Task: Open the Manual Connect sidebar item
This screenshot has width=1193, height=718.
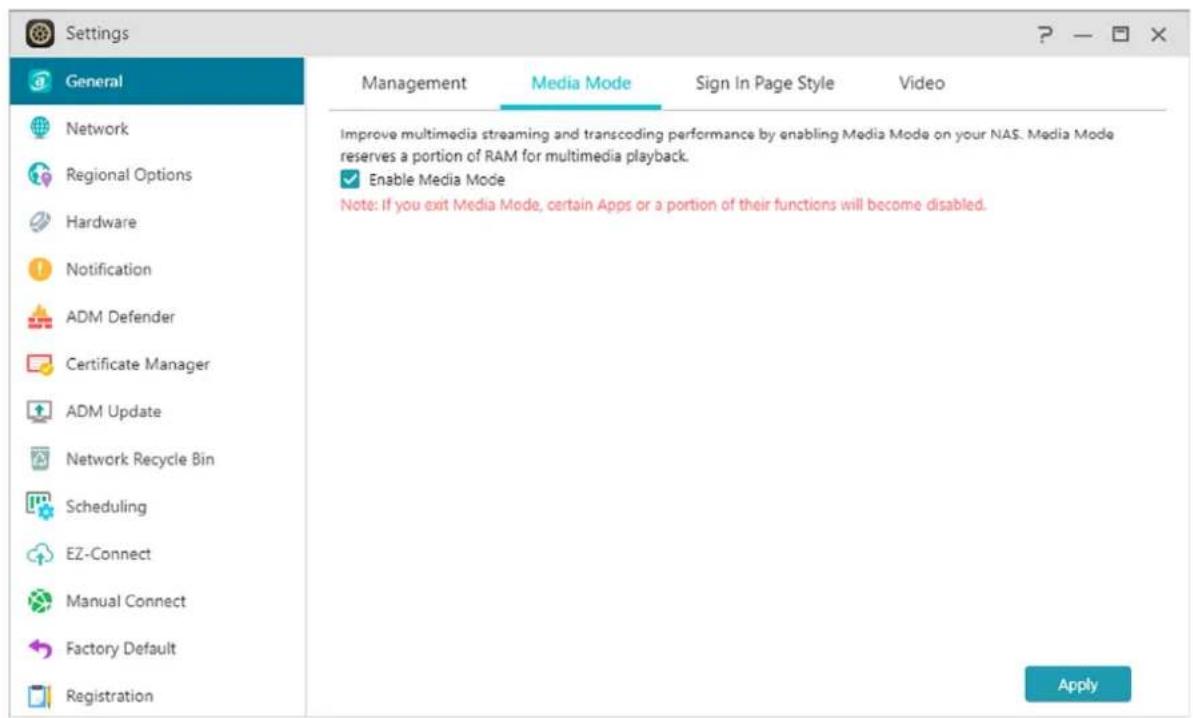Action: (125, 601)
